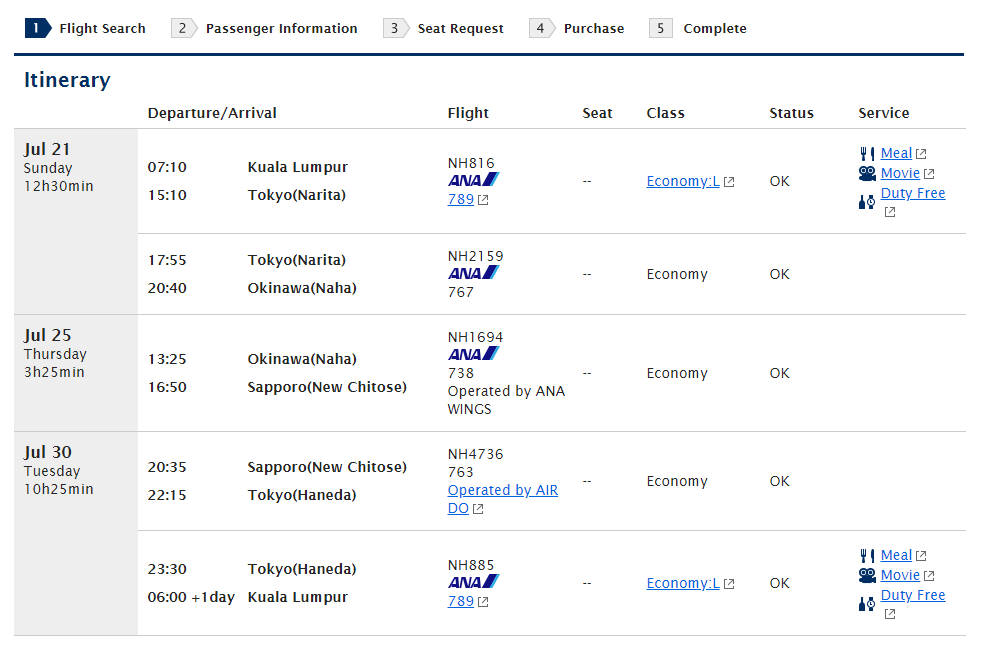Click the Meal fork-knife icon for NH885
The image size is (982, 647).
(x=867, y=556)
